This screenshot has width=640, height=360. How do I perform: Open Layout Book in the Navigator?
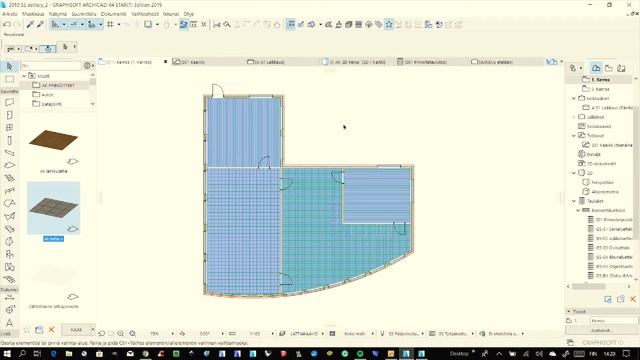point(622,68)
